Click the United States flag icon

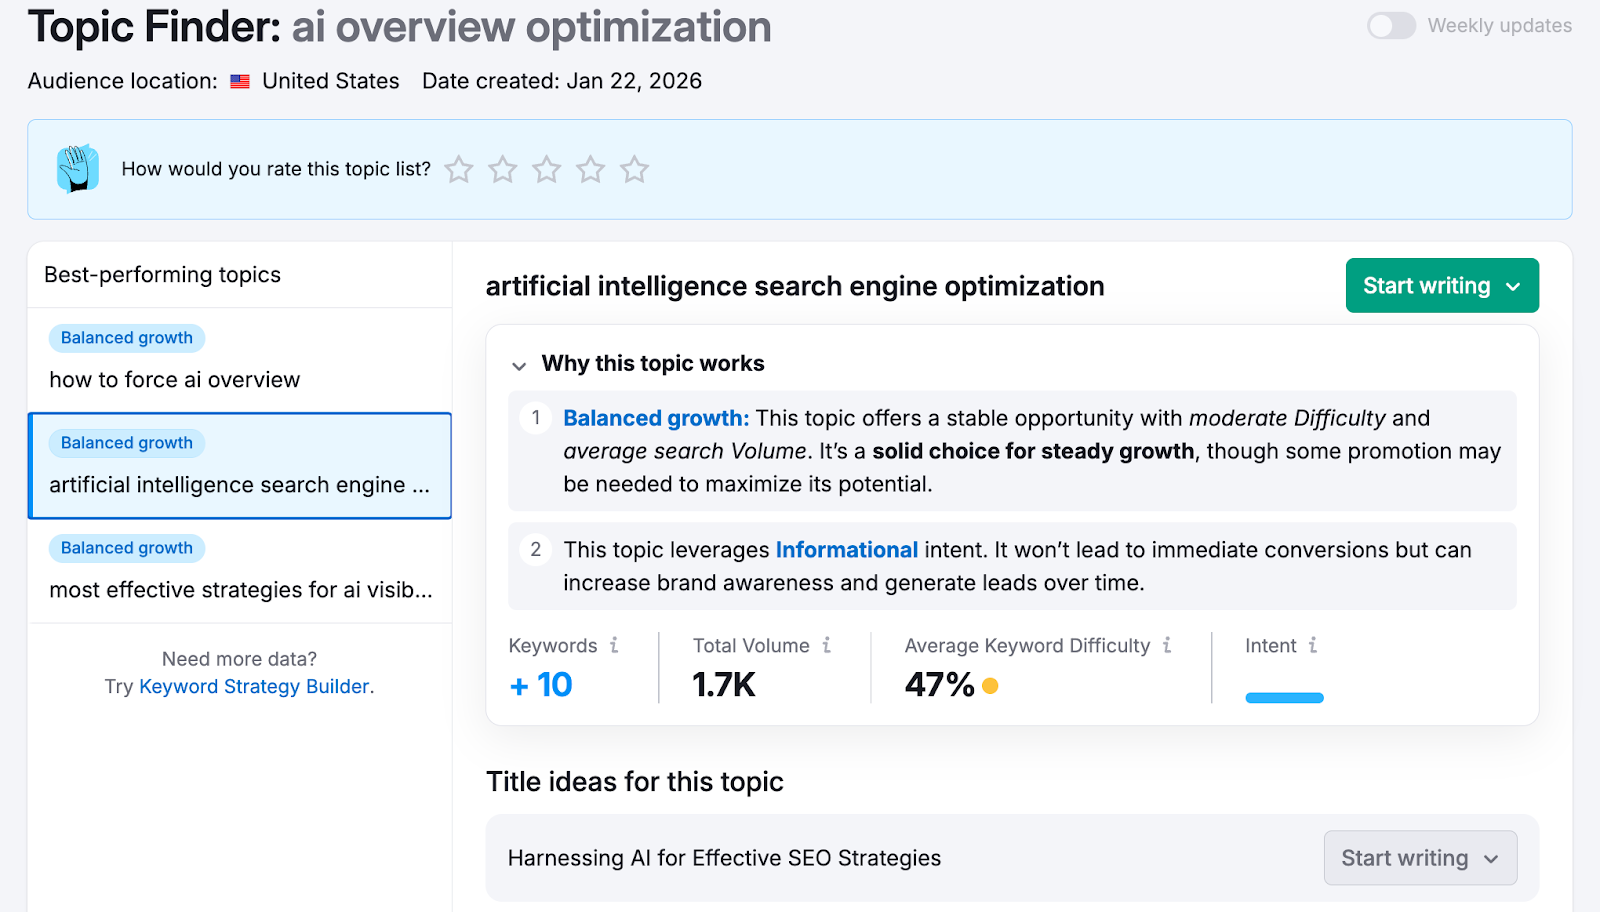click(x=239, y=81)
